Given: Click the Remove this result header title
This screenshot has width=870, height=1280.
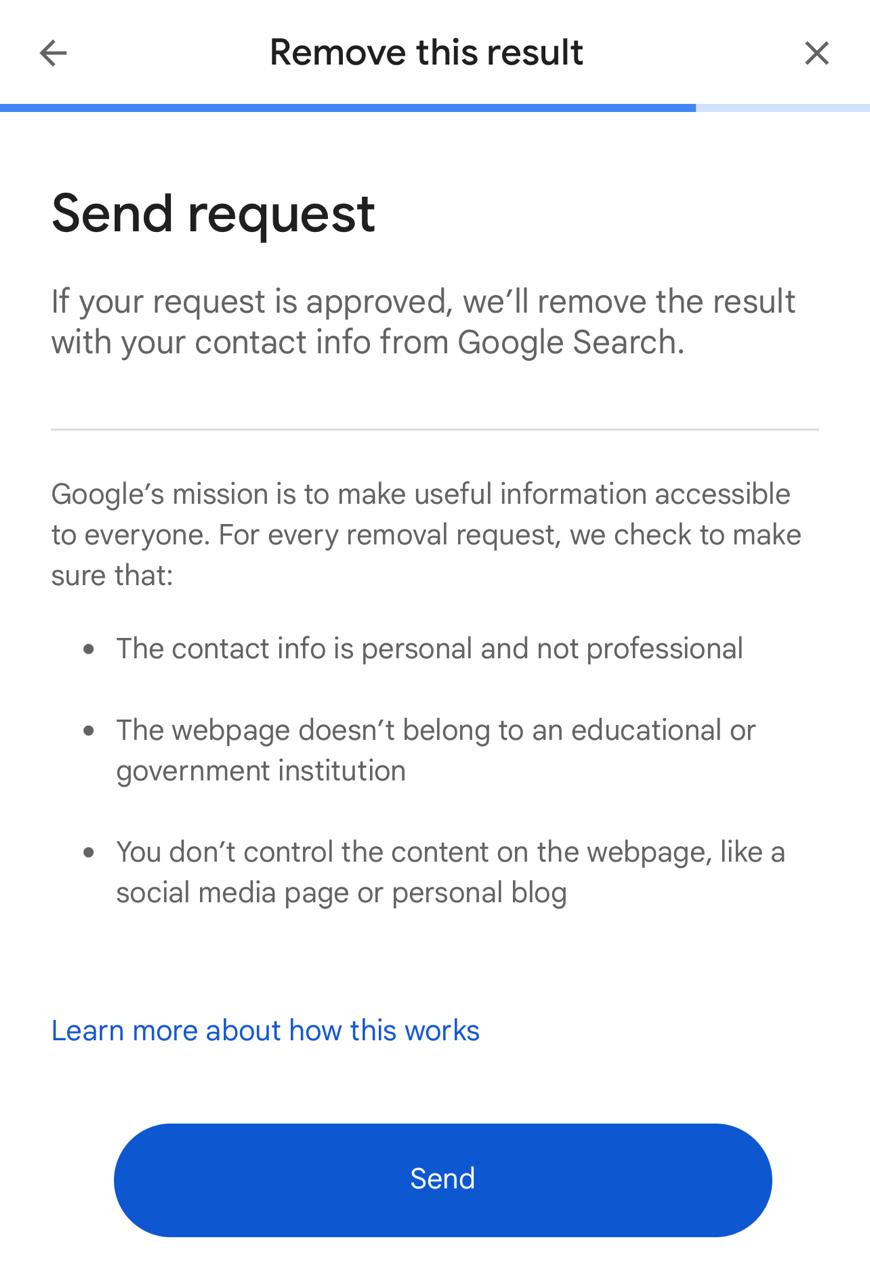Looking at the screenshot, I should tap(426, 53).
